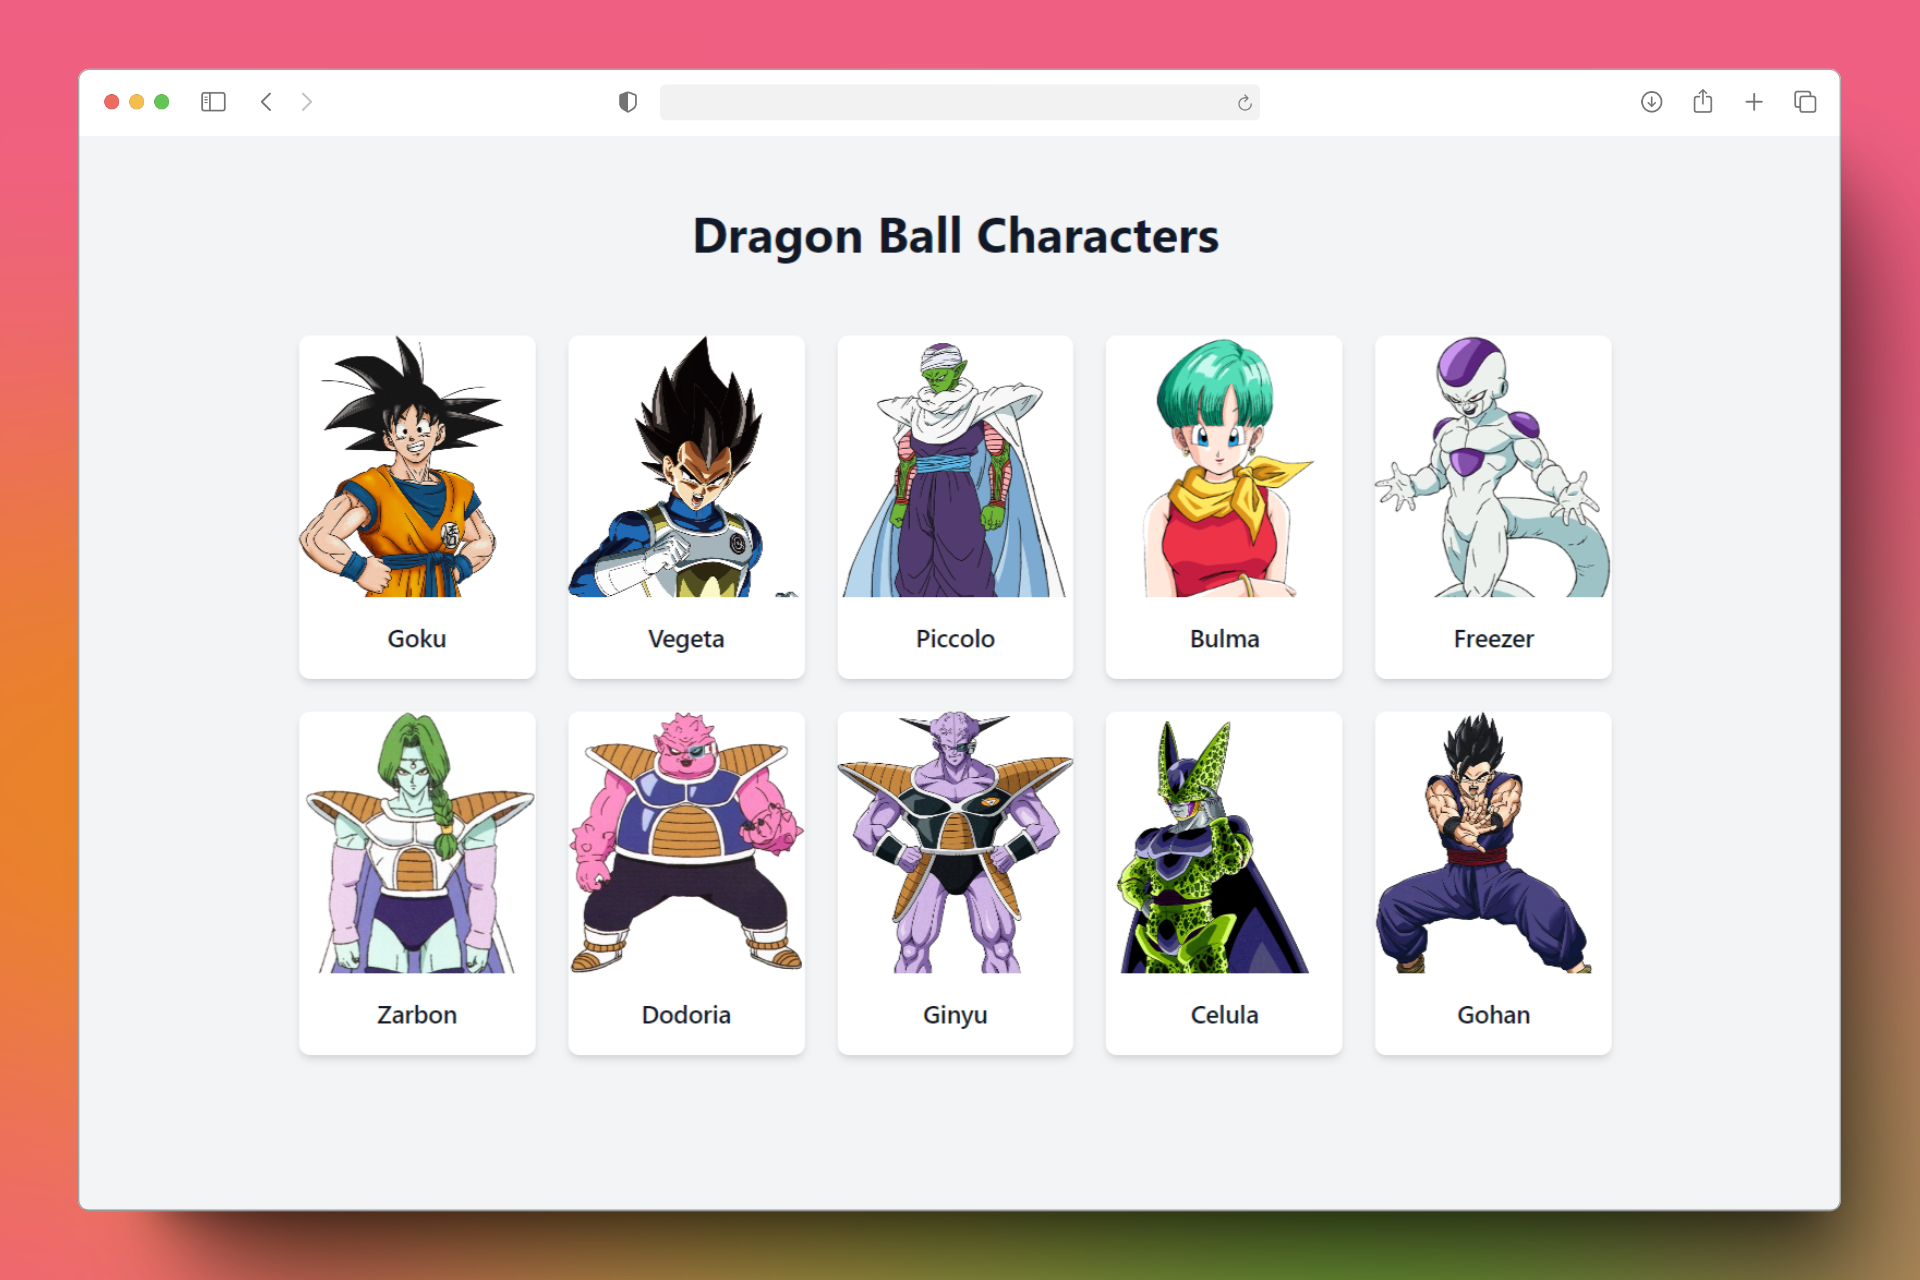Select the Freezer character image
This screenshot has height=1280, width=1920.
click(1493, 466)
